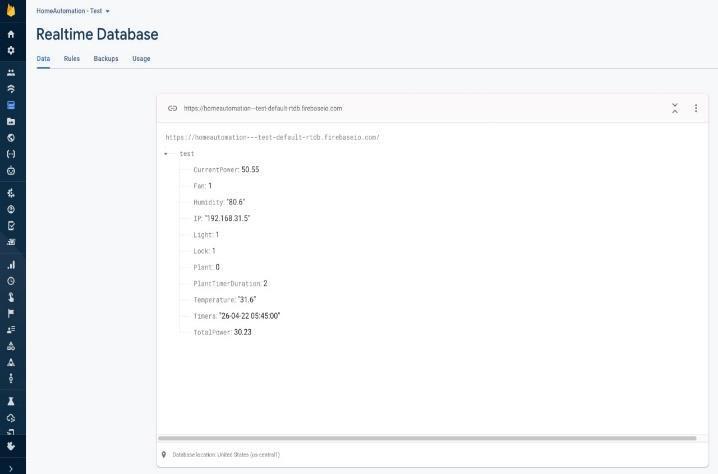Image resolution: width=718 pixels, height=474 pixels.
Task: Click the Humidity key label
Action: 208,202
